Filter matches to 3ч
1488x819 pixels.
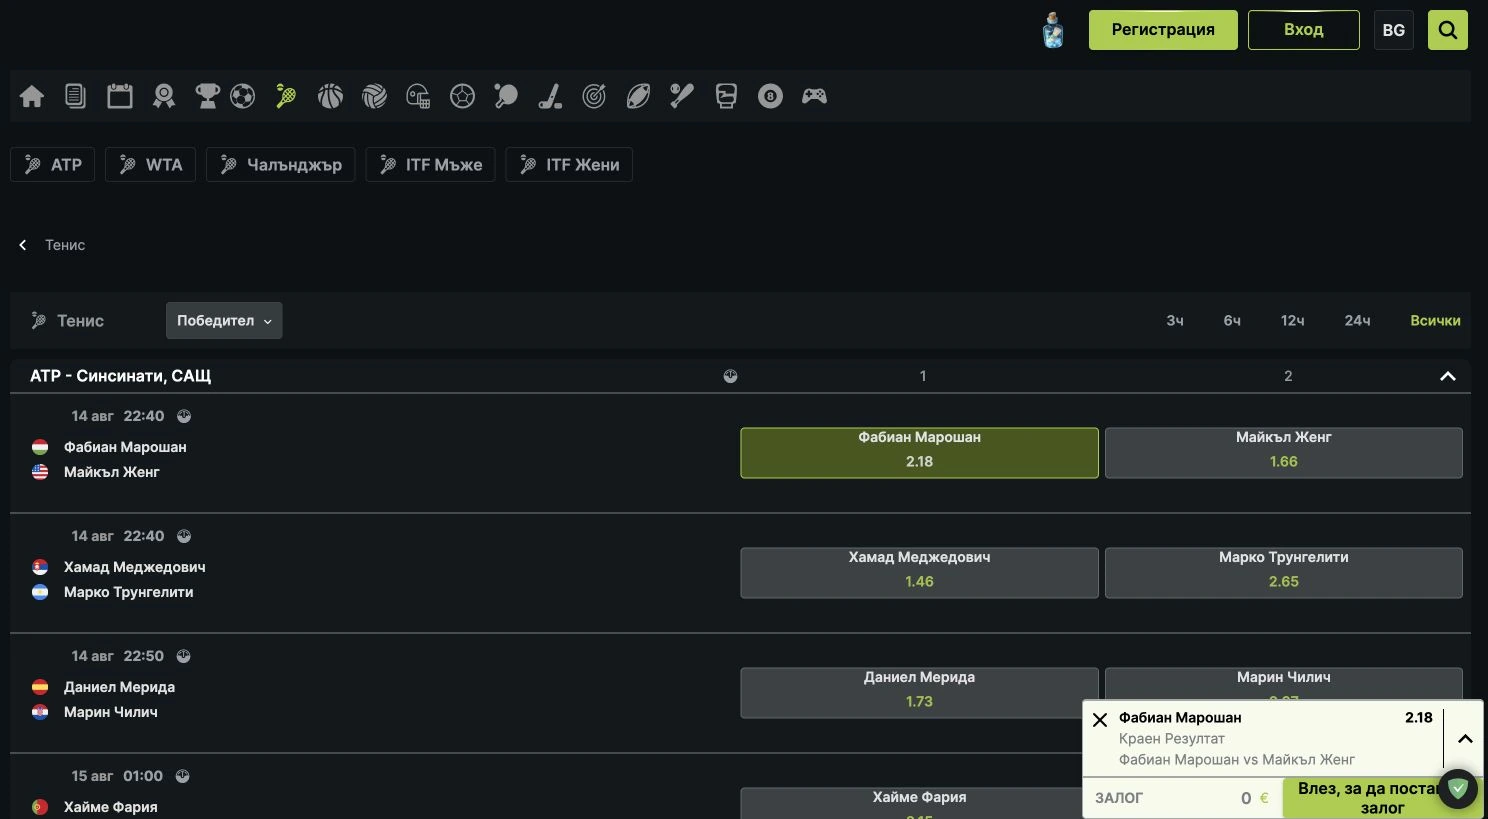(x=1175, y=321)
